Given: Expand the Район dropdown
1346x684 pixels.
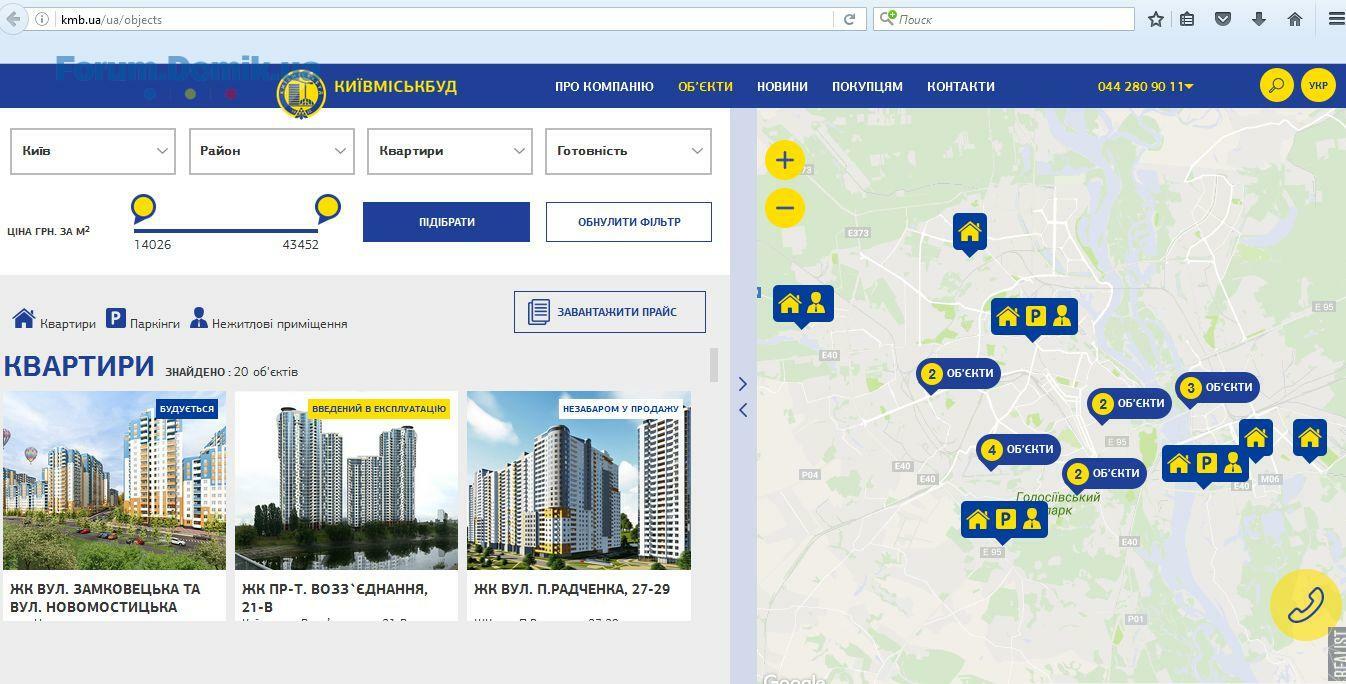Looking at the screenshot, I should coord(272,151).
